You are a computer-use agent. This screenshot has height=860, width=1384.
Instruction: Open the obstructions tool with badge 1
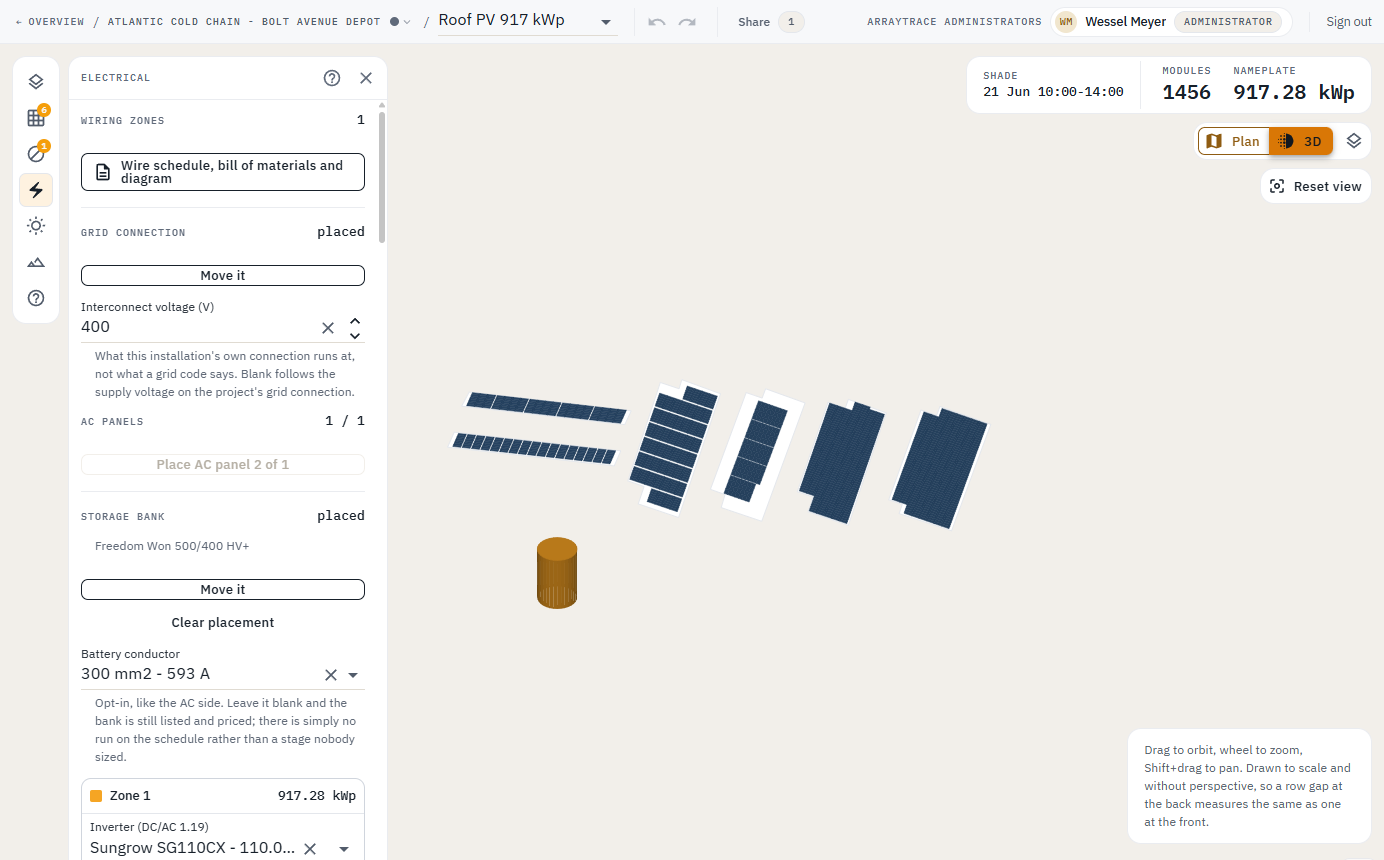point(36,154)
